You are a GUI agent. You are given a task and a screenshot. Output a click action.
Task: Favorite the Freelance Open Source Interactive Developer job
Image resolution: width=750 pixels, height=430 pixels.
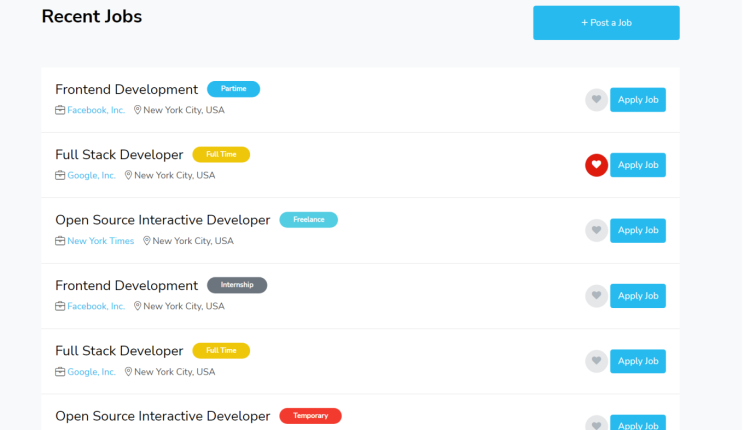coord(596,230)
